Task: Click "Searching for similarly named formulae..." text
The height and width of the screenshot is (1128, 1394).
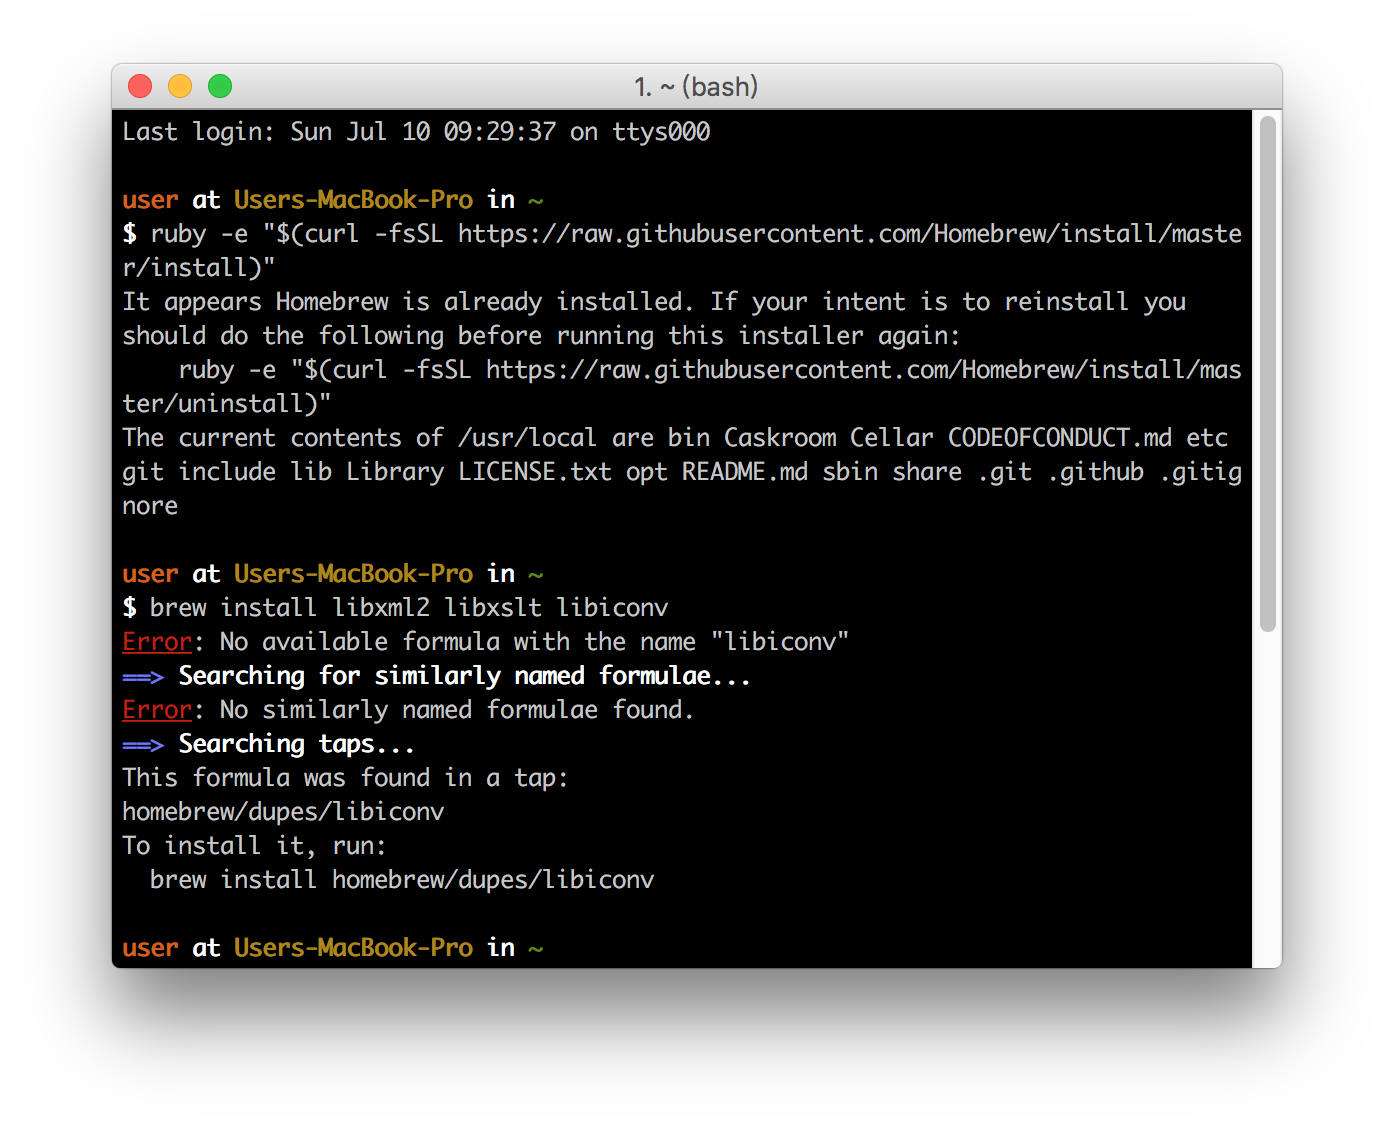Action: click(x=464, y=676)
